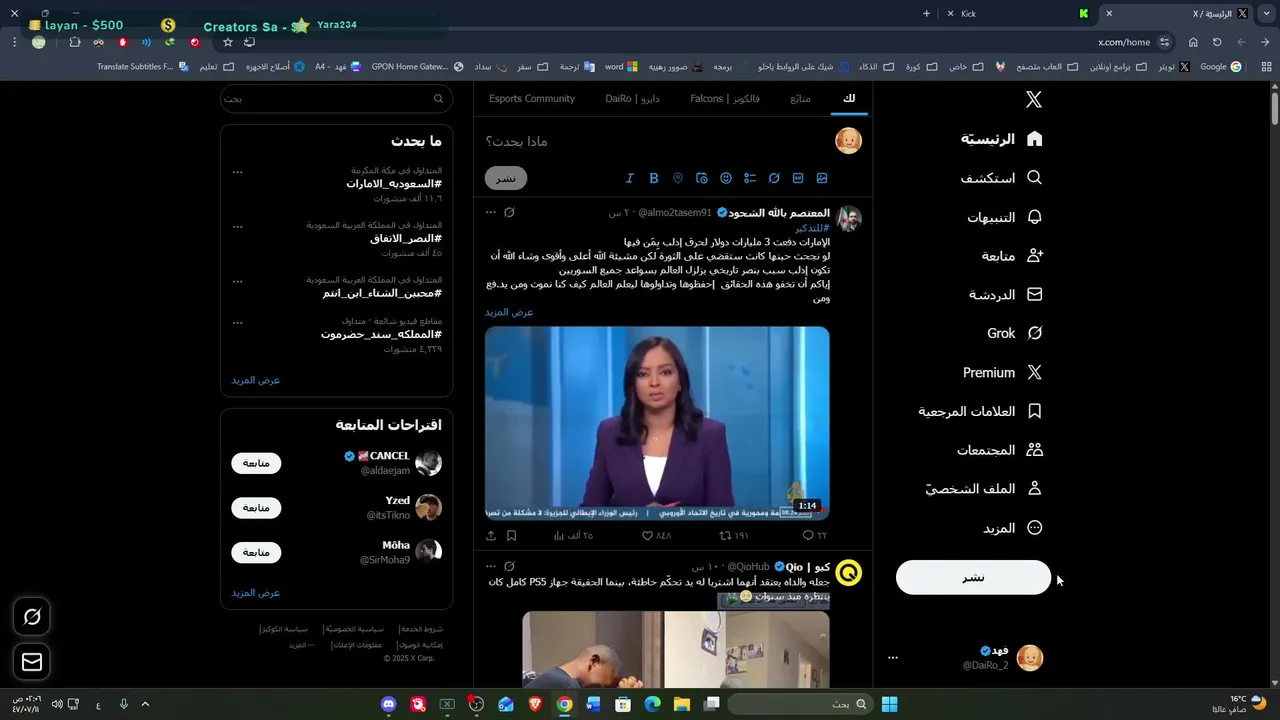1280x720 pixels.
Task: Open options for #السعوديه_الامارات trend
Action: point(237,172)
